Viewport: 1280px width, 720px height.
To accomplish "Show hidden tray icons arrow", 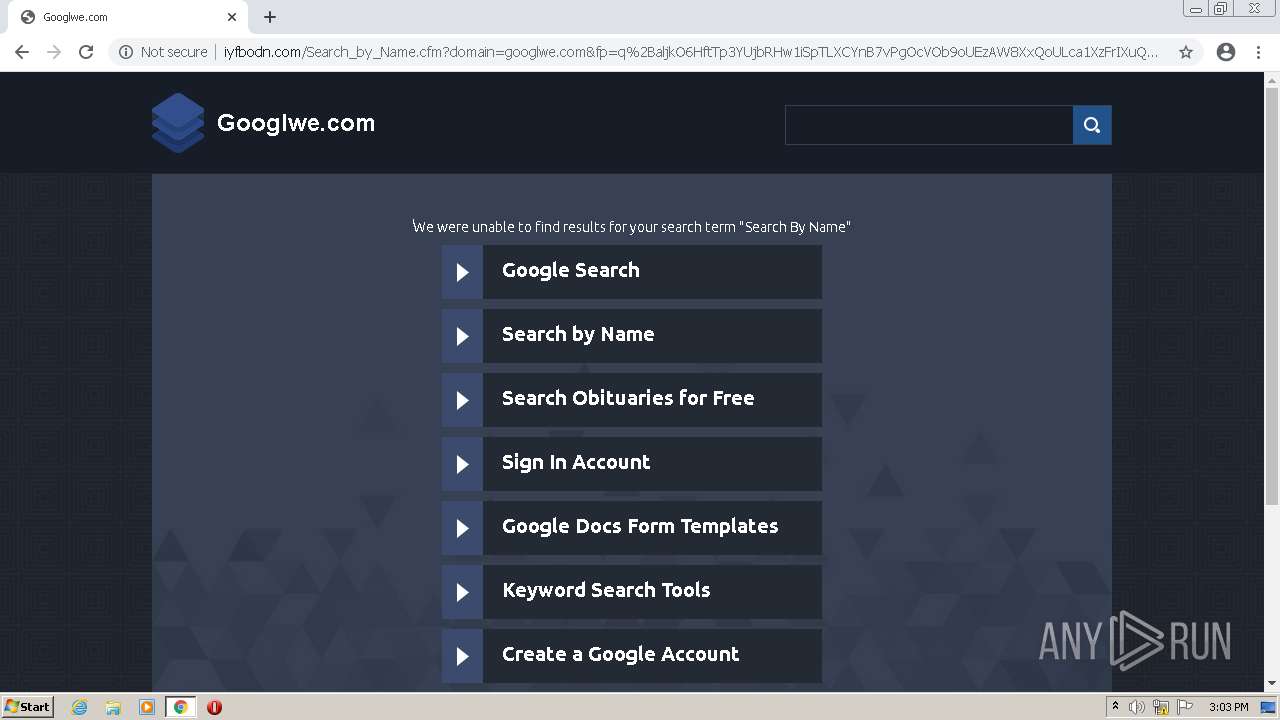I will pos(1116,707).
